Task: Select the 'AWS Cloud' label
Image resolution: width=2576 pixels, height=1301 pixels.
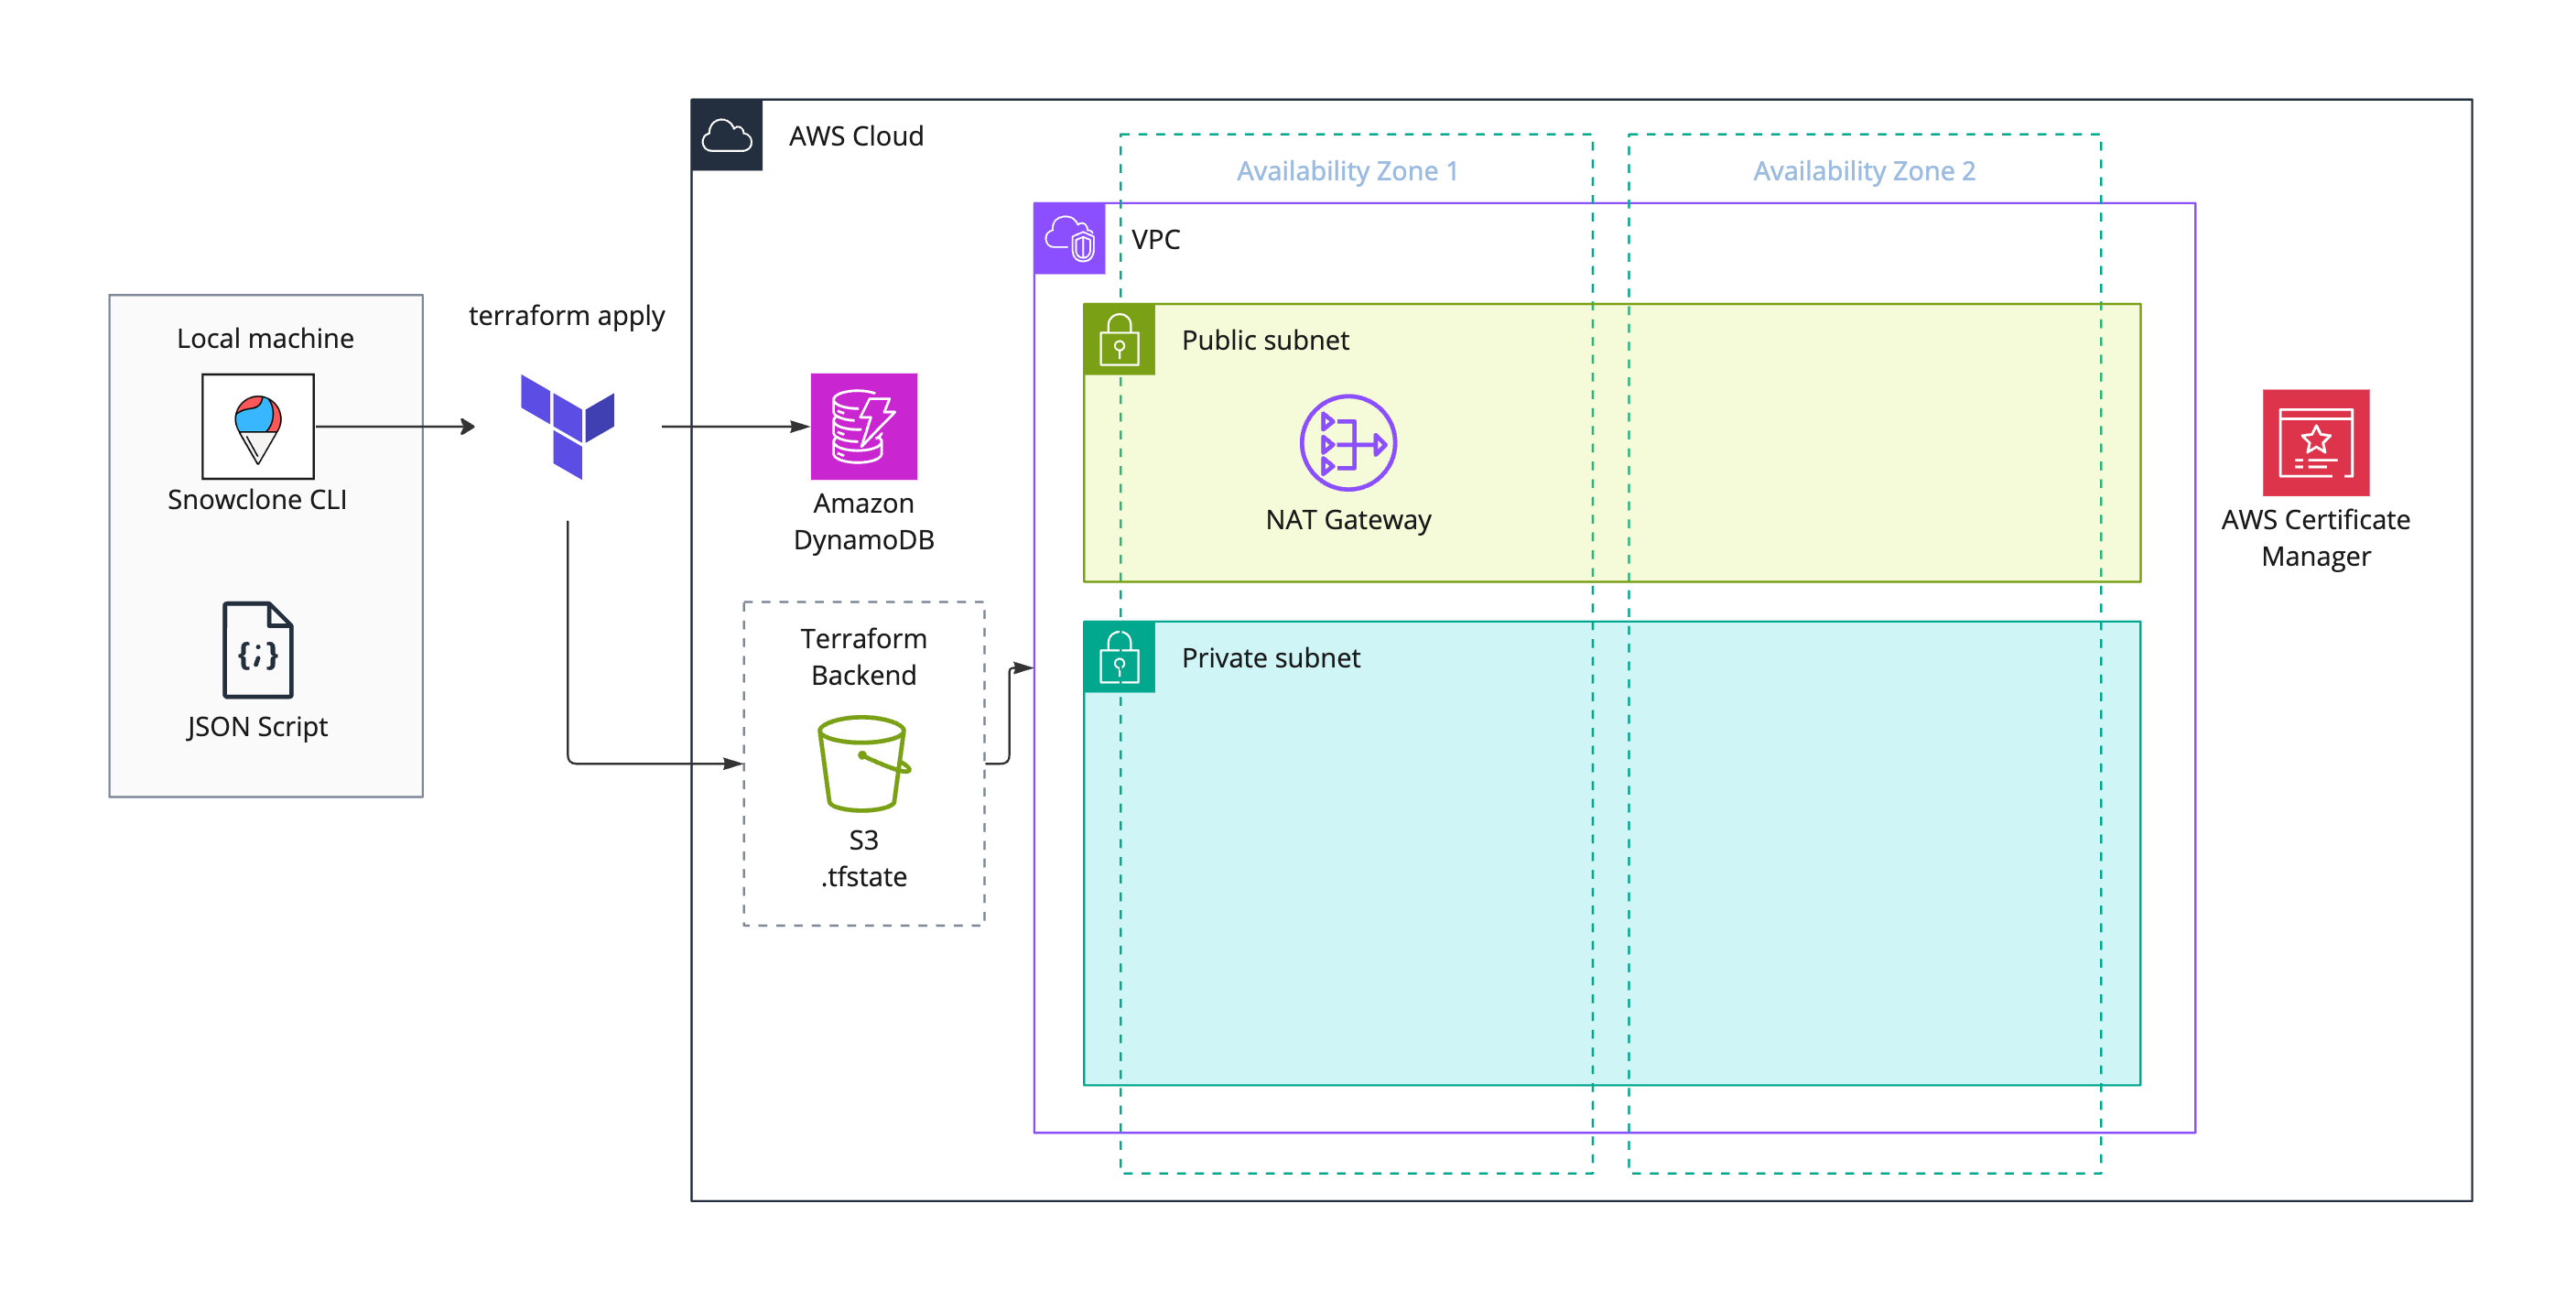Action: [857, 136]
